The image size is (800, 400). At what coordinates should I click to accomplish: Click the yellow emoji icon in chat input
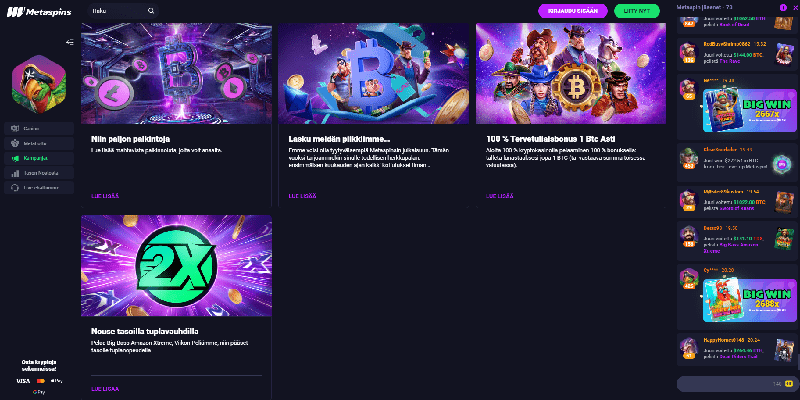click(x=789, y=384)
